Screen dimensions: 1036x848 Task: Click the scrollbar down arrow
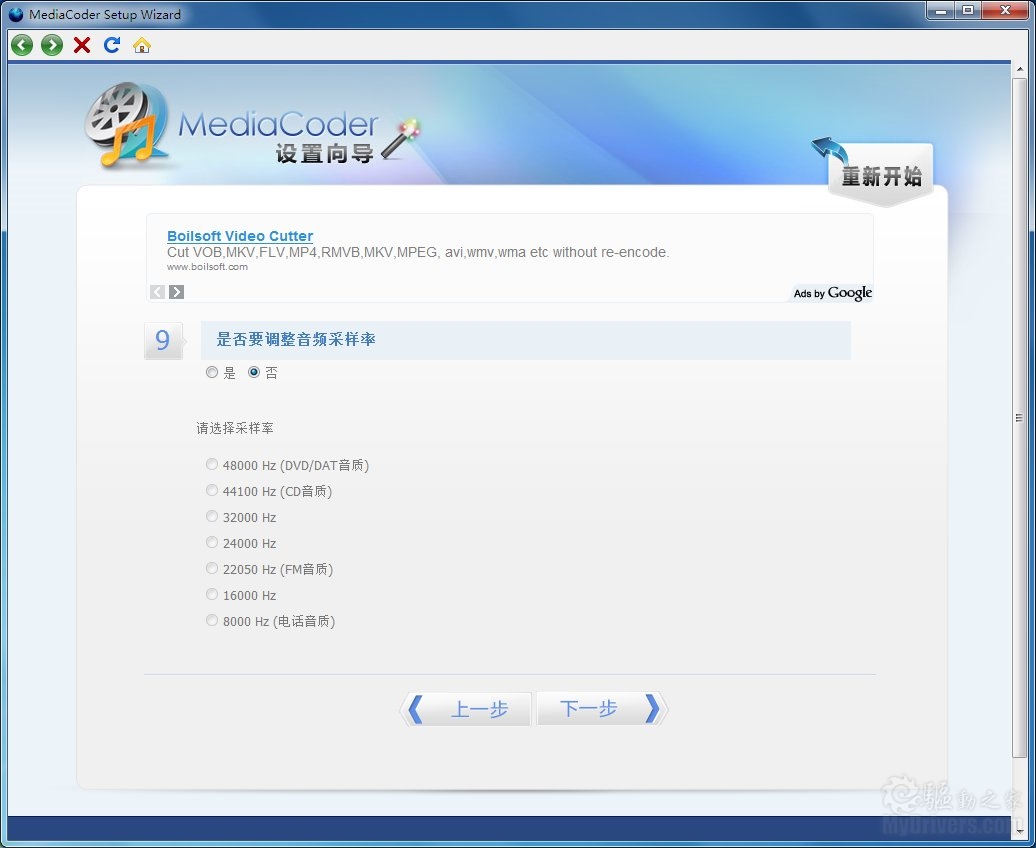(1019, 831)
